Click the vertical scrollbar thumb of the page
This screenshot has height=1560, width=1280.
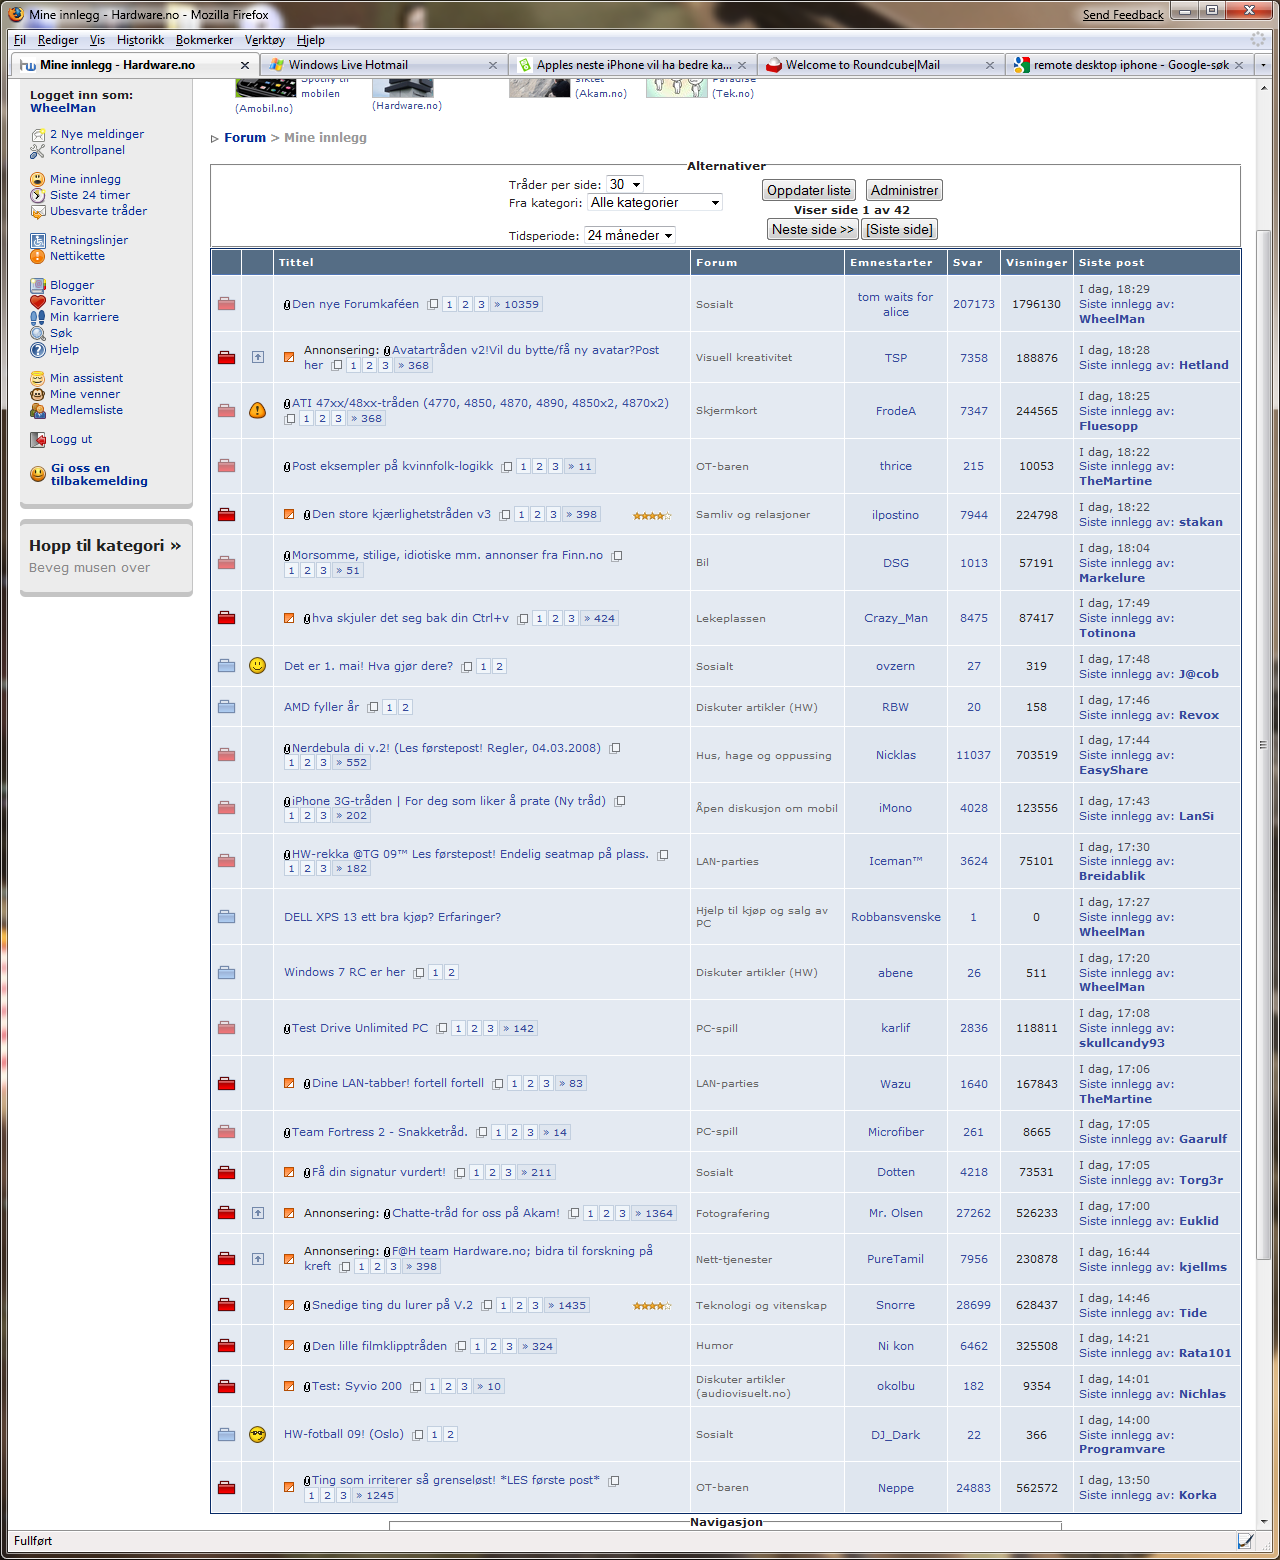1263,745
